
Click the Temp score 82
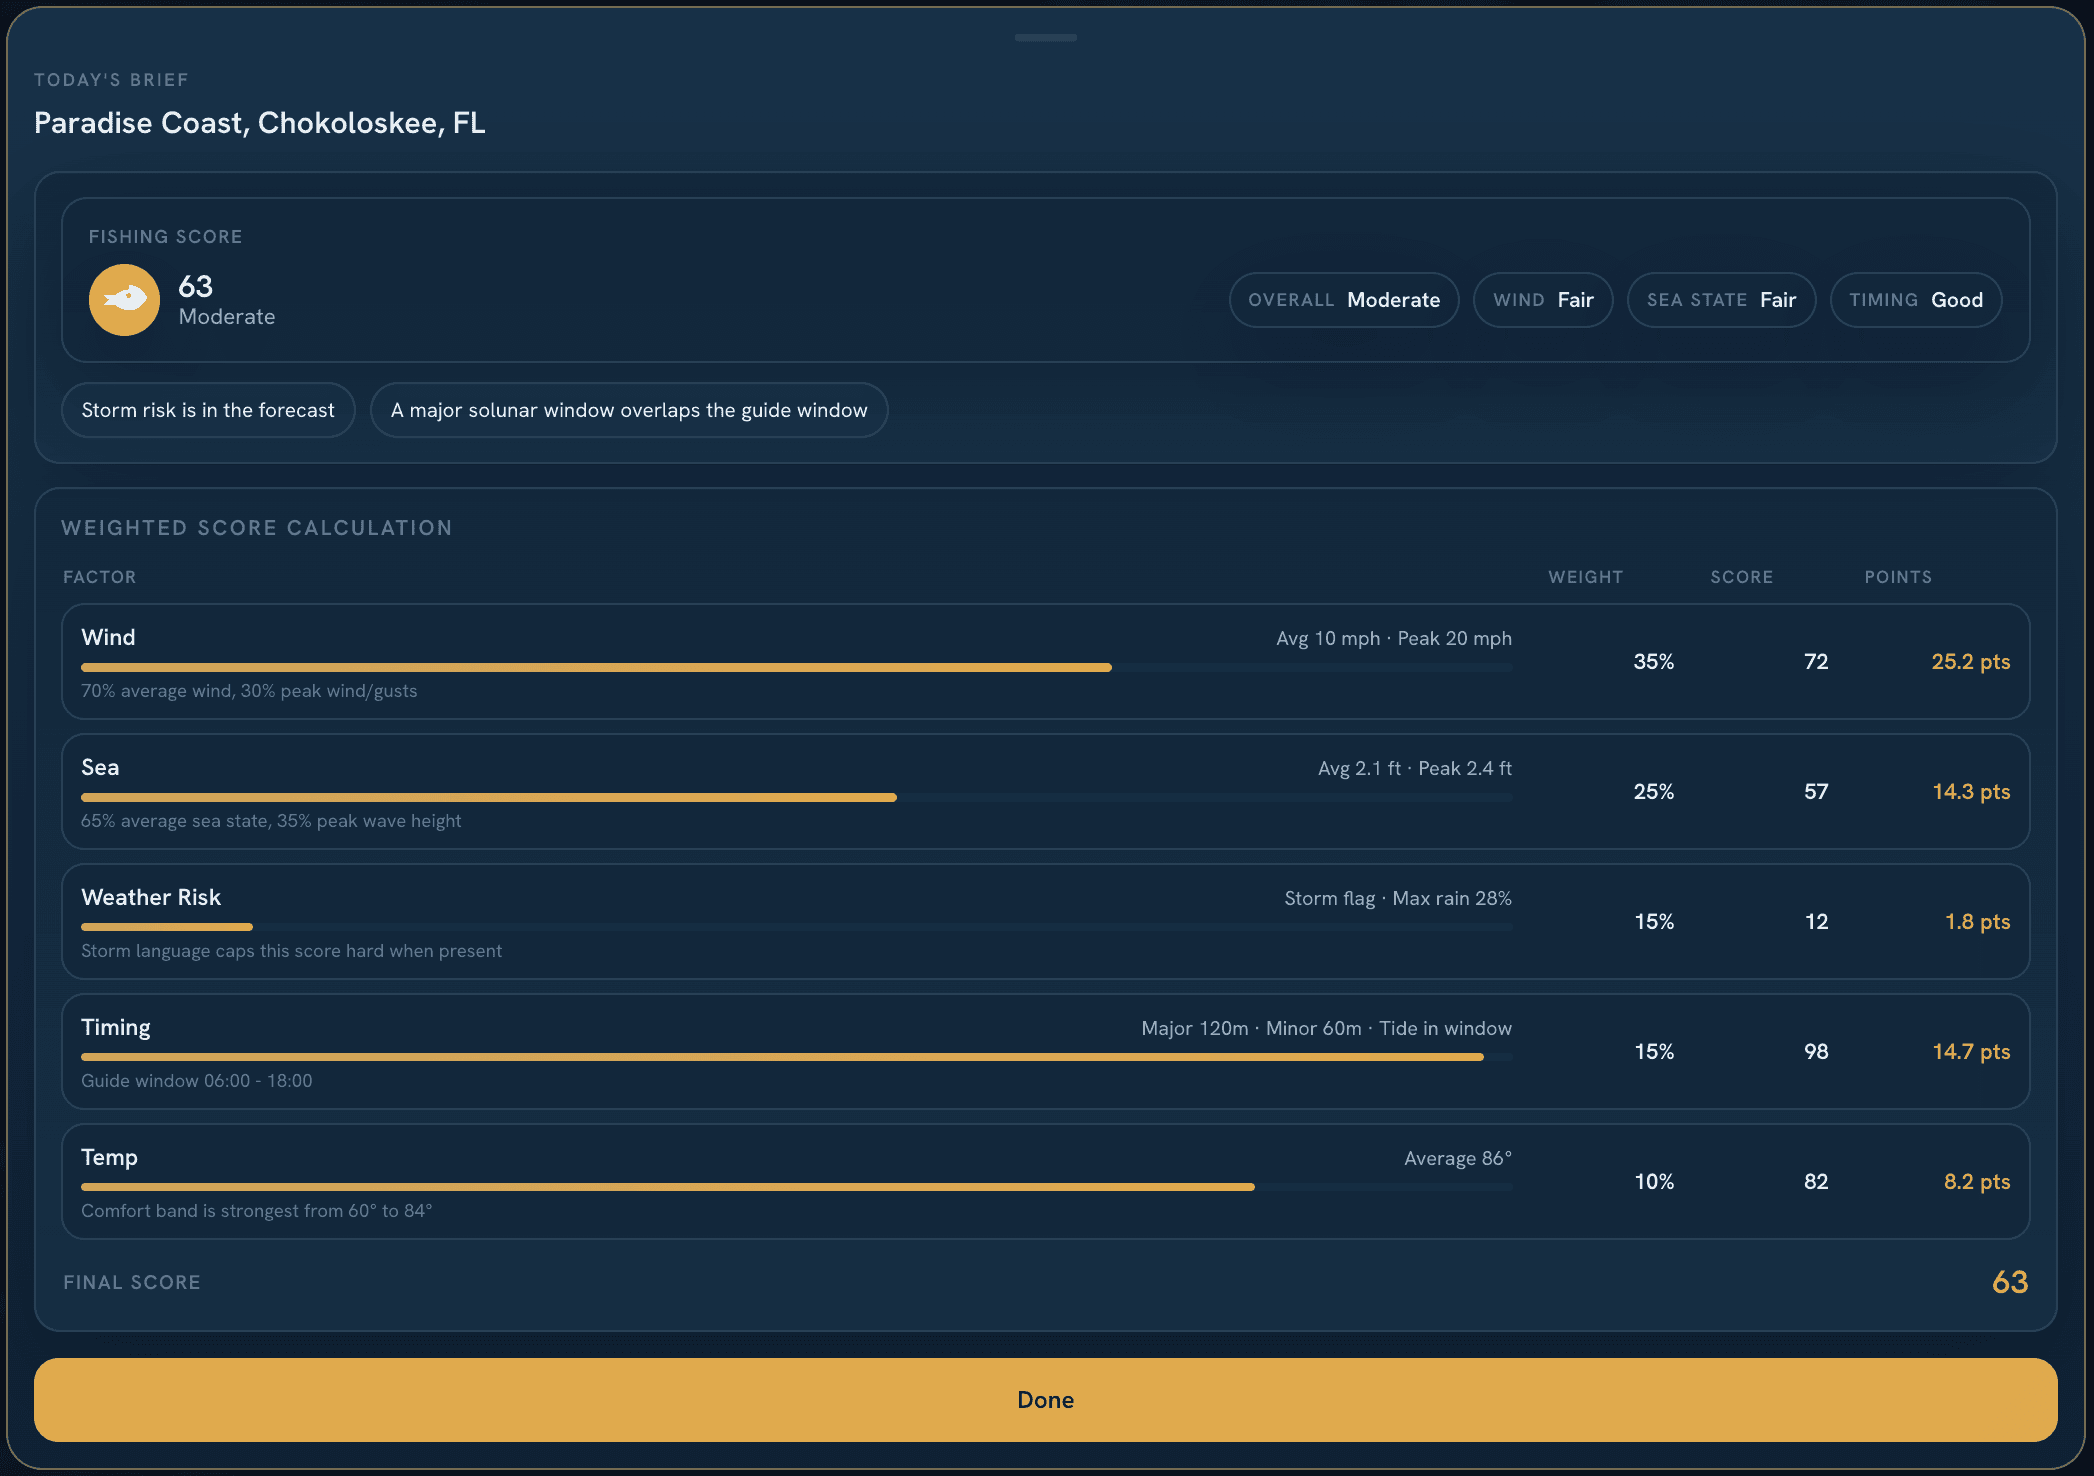click(x=1816, y=1181)
